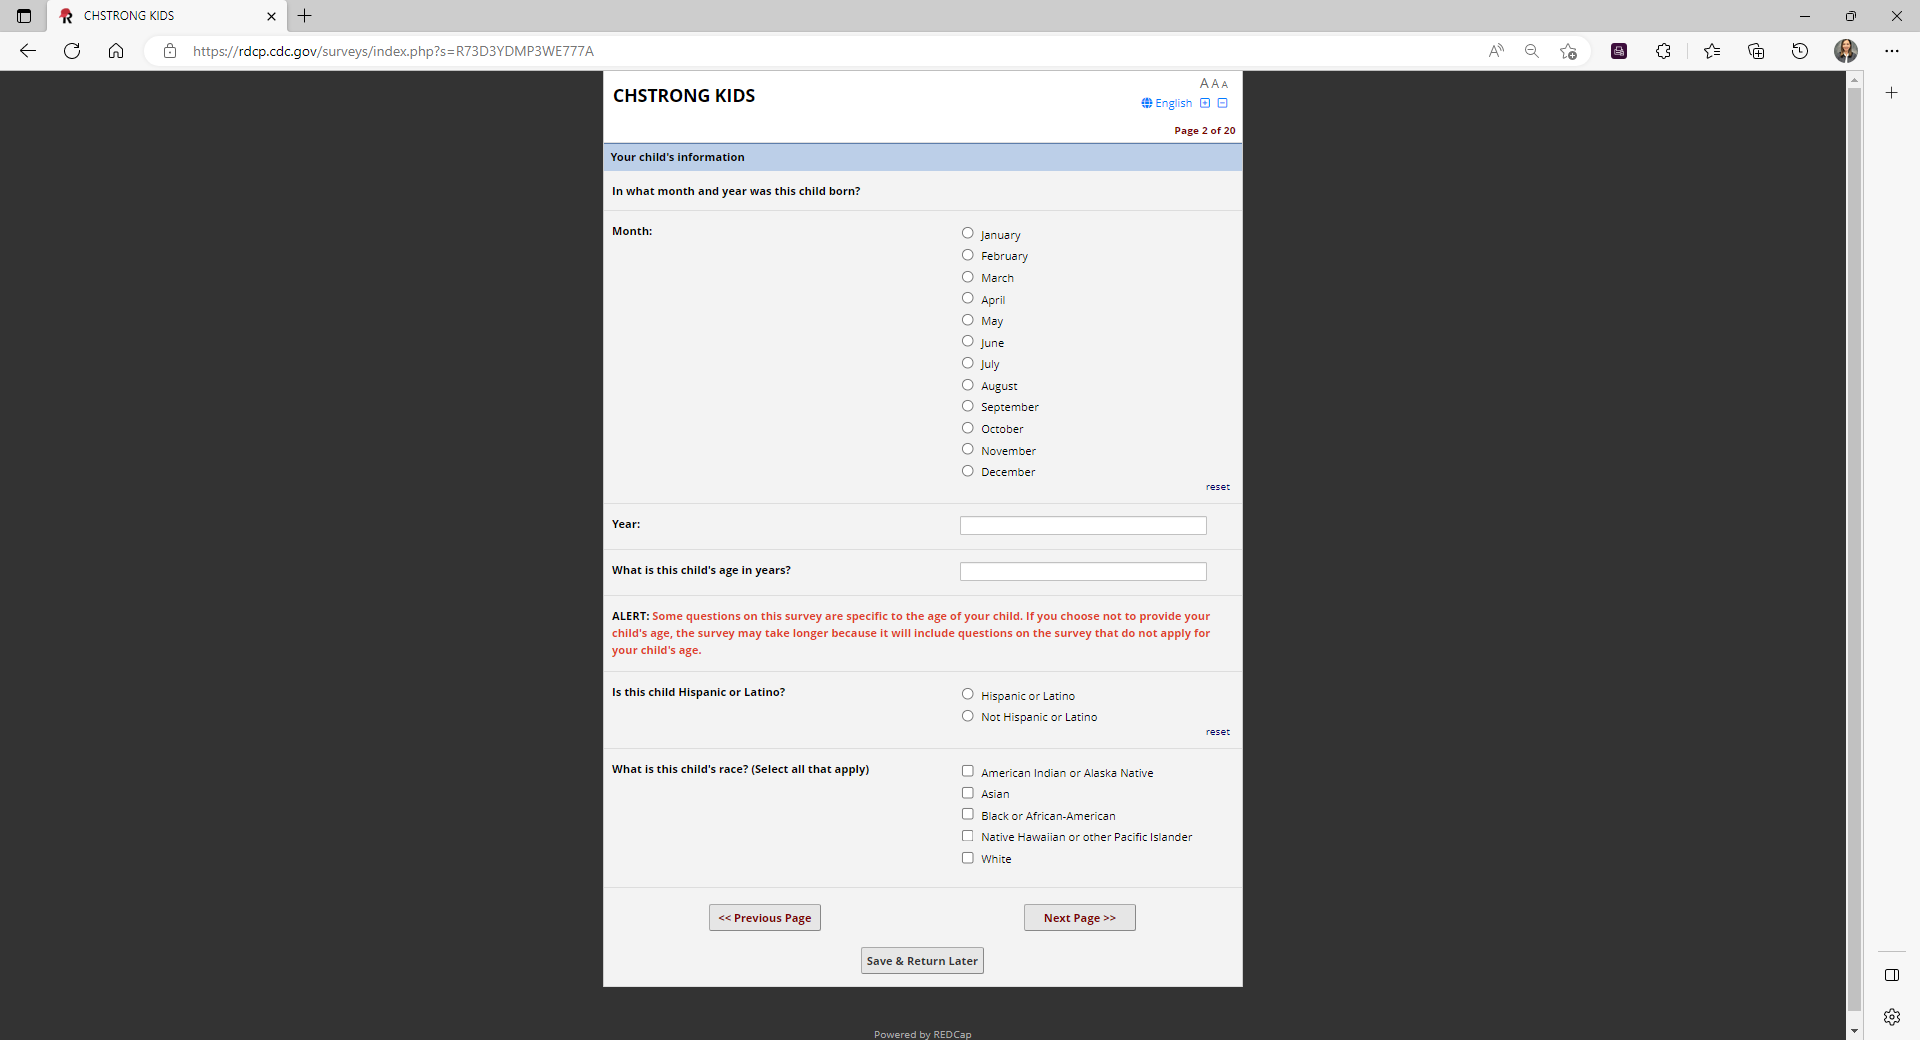Open the Read Aloud icon in address bar
This screenshot has width=1920, height=1040.
click(x=1496, y=51)
